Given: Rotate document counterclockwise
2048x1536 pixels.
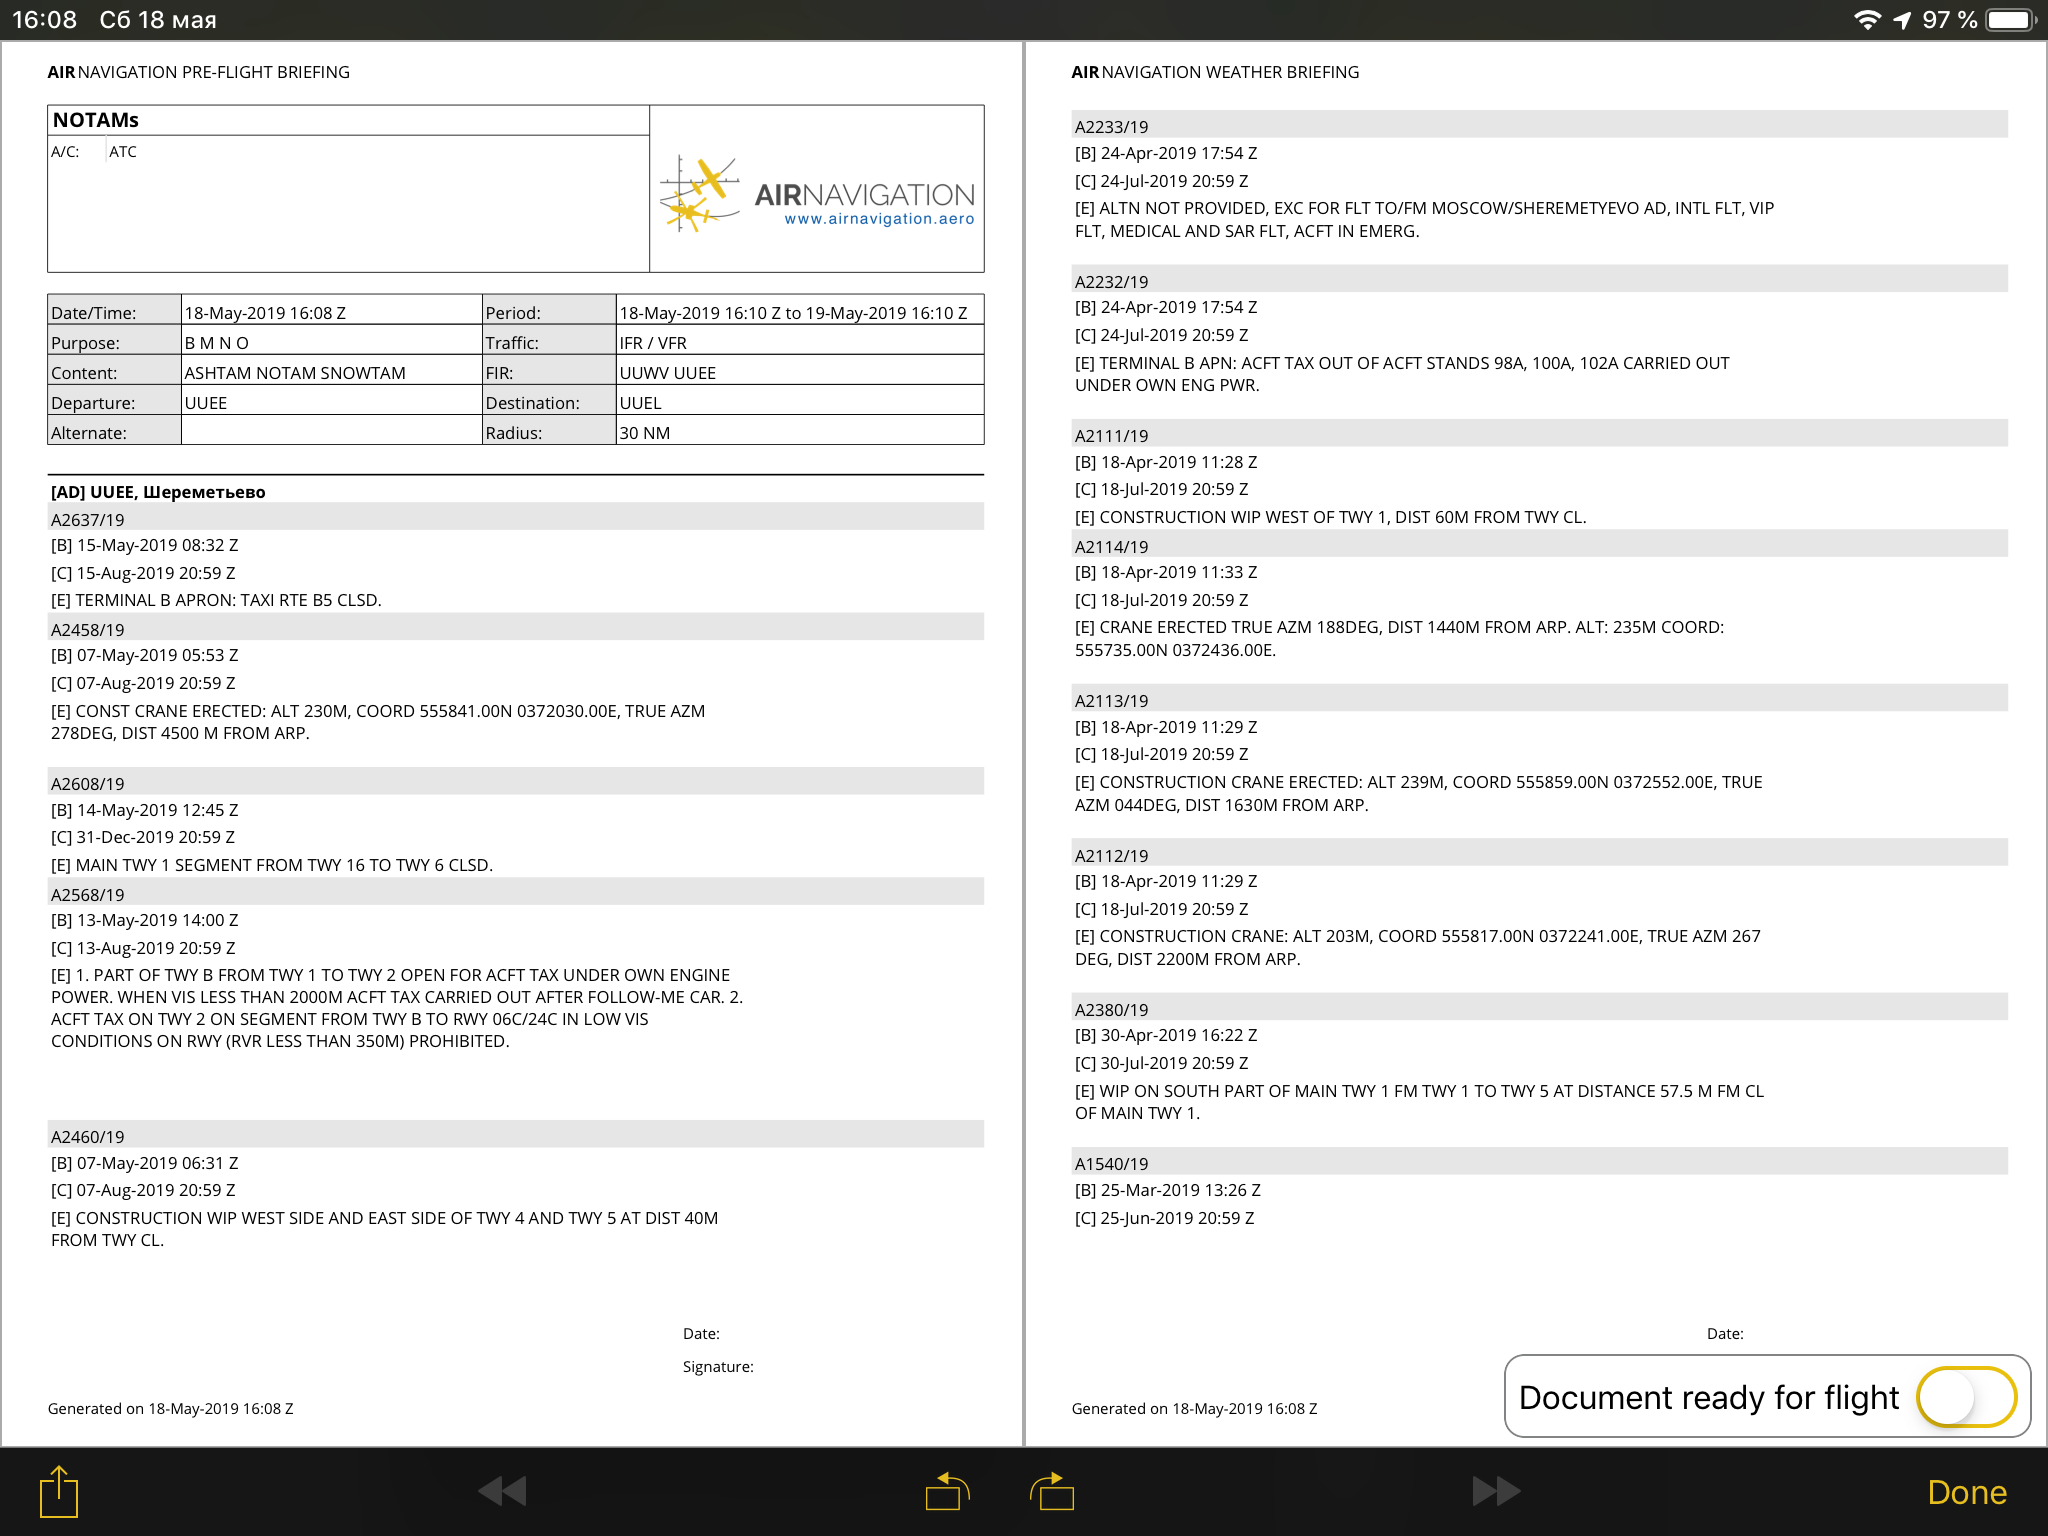Looking at the screenshot, I should (947, 1491).
